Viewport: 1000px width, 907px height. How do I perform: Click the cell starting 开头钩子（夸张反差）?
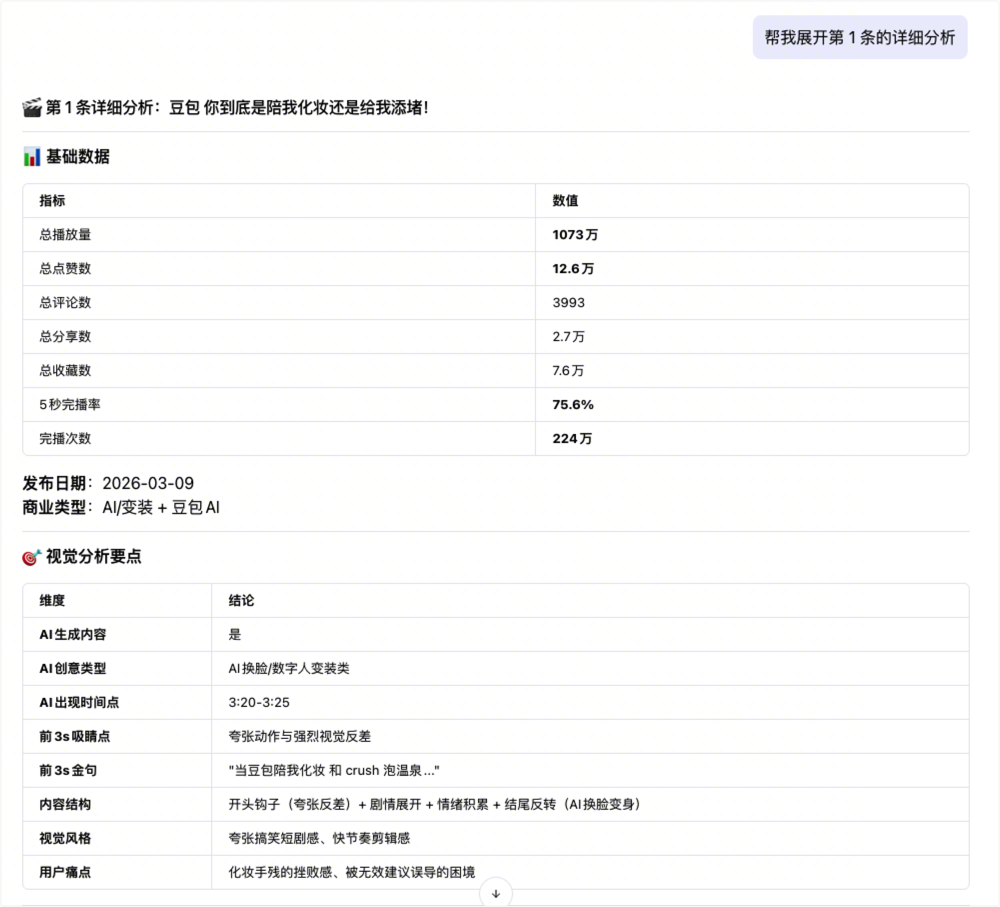pos(435,804)
